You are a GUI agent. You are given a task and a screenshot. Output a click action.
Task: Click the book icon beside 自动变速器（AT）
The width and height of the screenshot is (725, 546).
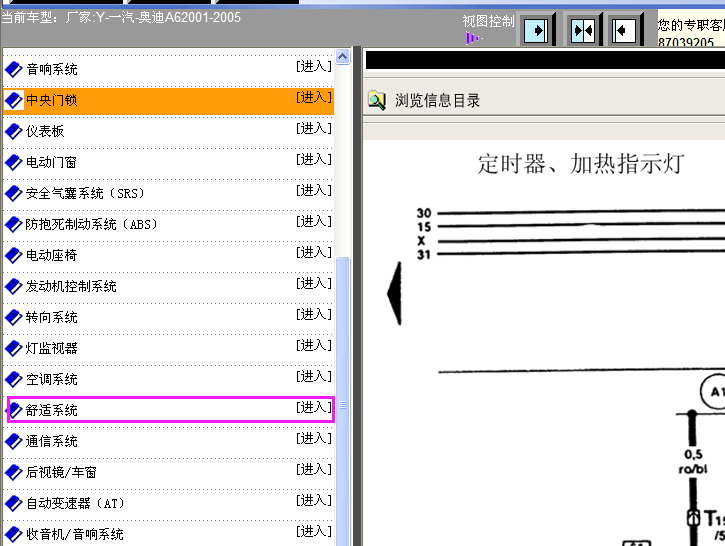tap(13, 503)
